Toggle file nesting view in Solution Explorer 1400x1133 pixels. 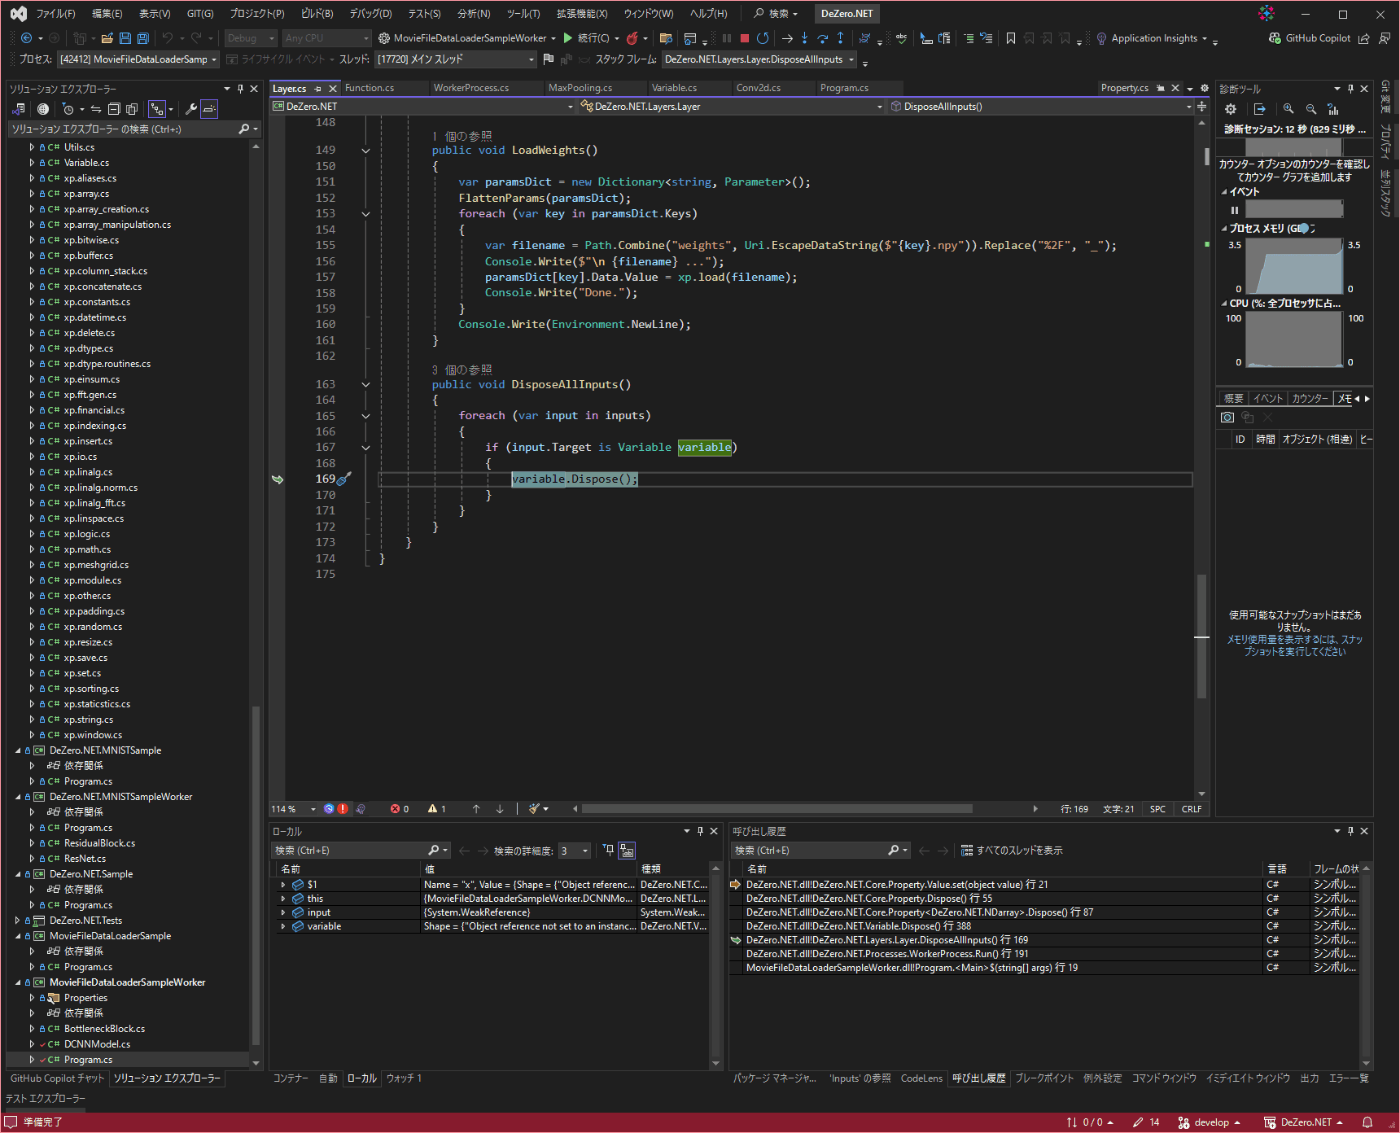(157, 109)
